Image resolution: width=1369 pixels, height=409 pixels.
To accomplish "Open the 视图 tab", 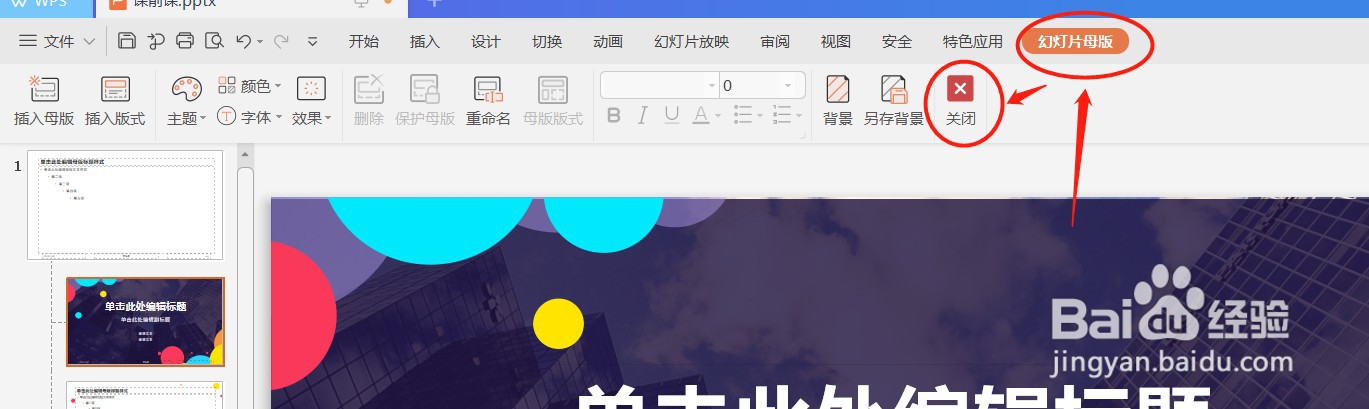I will (836, 41).
